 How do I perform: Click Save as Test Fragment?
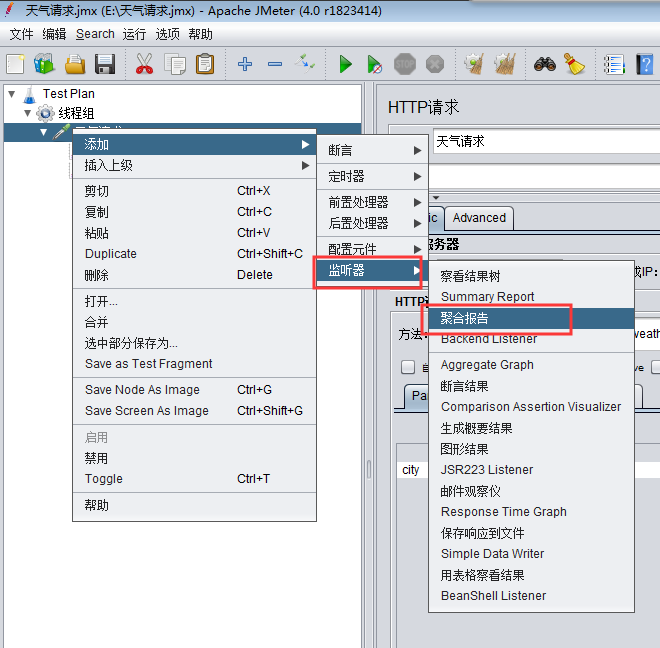tap(194, 364)
